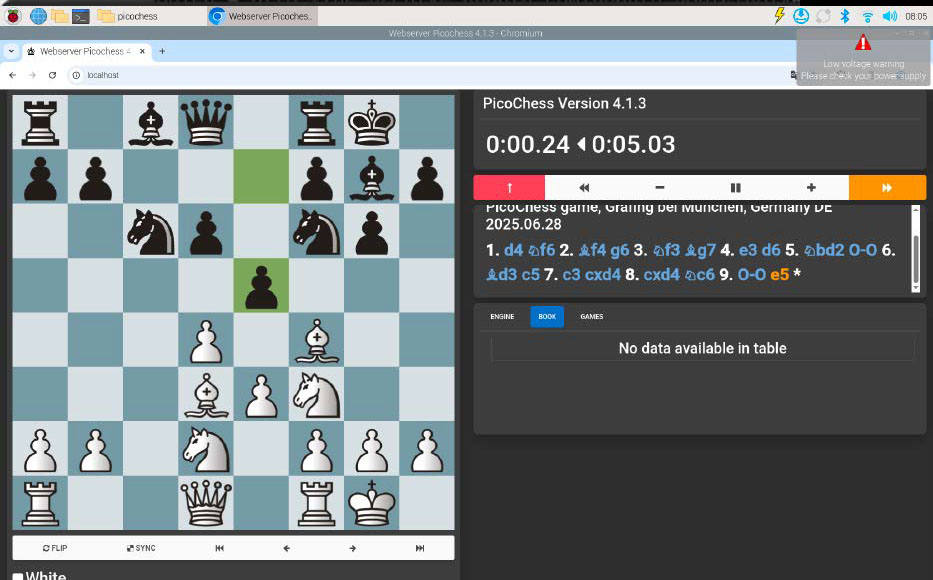Click the SYNC icon below the chessboard

pyautogui.click(x=139, y=547)
